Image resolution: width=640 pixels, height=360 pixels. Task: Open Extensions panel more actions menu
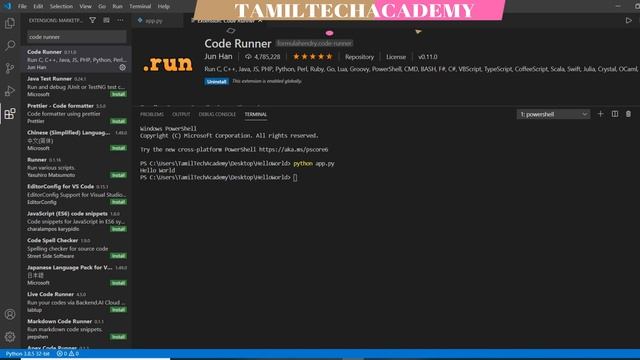(120, 20)
